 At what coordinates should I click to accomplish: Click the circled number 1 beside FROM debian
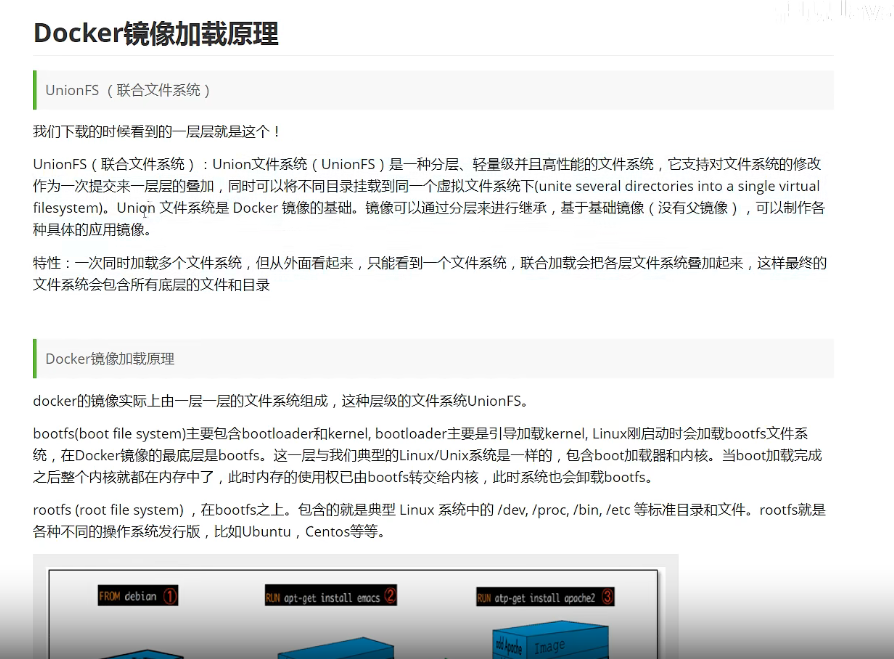click(x=170, y=596)
